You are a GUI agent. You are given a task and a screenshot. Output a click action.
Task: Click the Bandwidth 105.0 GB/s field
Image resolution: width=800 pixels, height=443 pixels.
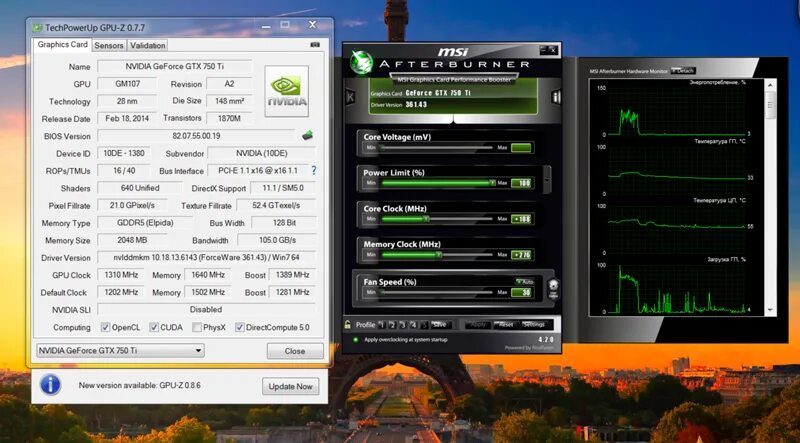tap(277, 240)
